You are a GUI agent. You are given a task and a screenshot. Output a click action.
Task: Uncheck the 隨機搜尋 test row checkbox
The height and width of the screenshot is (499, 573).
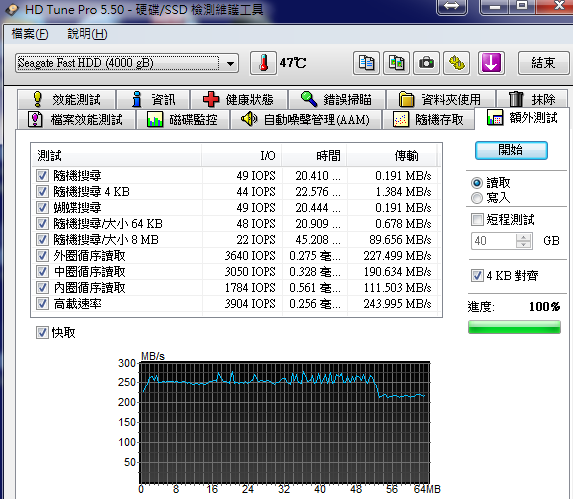pyautogui.click(x=42, y=176)
